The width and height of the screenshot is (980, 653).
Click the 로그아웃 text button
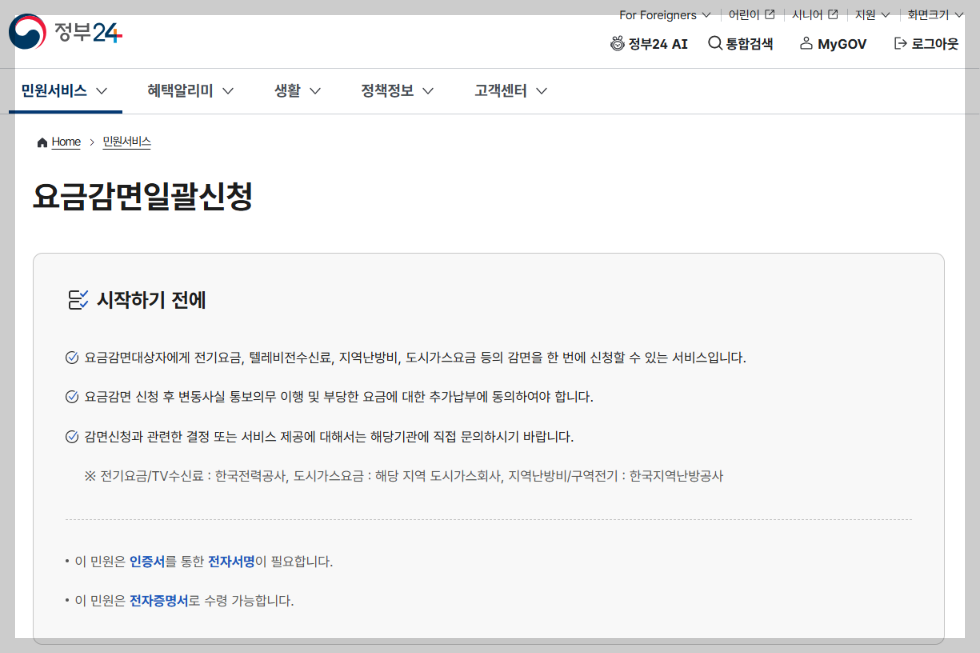click(x=935, y=44)
